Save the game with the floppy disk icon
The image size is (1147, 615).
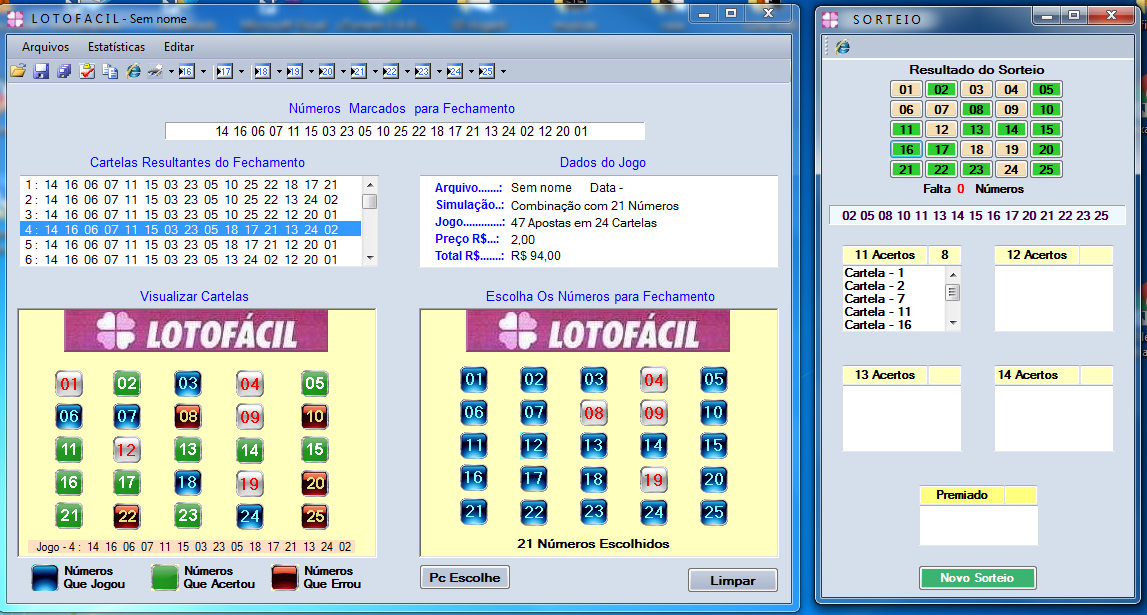[41, 71]
